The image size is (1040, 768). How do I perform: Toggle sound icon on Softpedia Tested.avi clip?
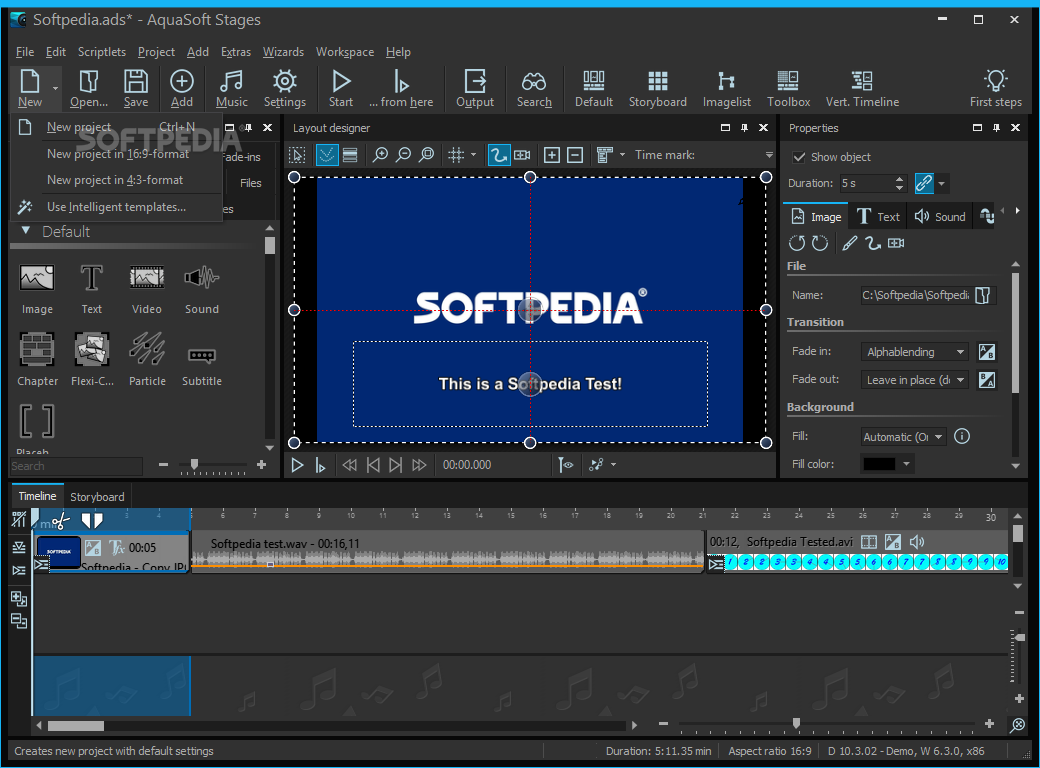coord(917,542)
